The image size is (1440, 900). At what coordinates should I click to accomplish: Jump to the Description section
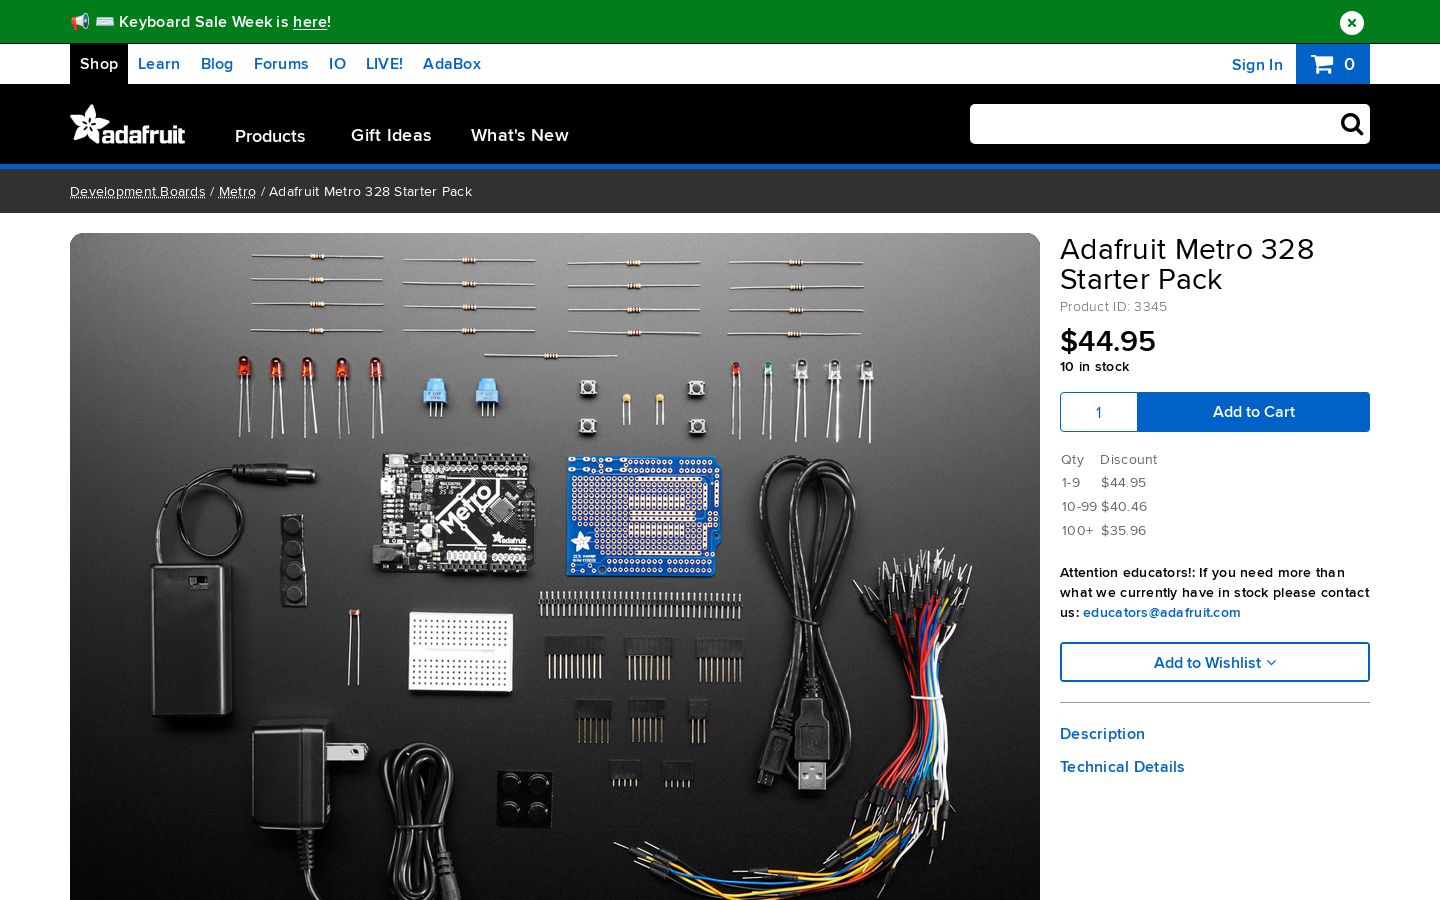coord(1102,734)
